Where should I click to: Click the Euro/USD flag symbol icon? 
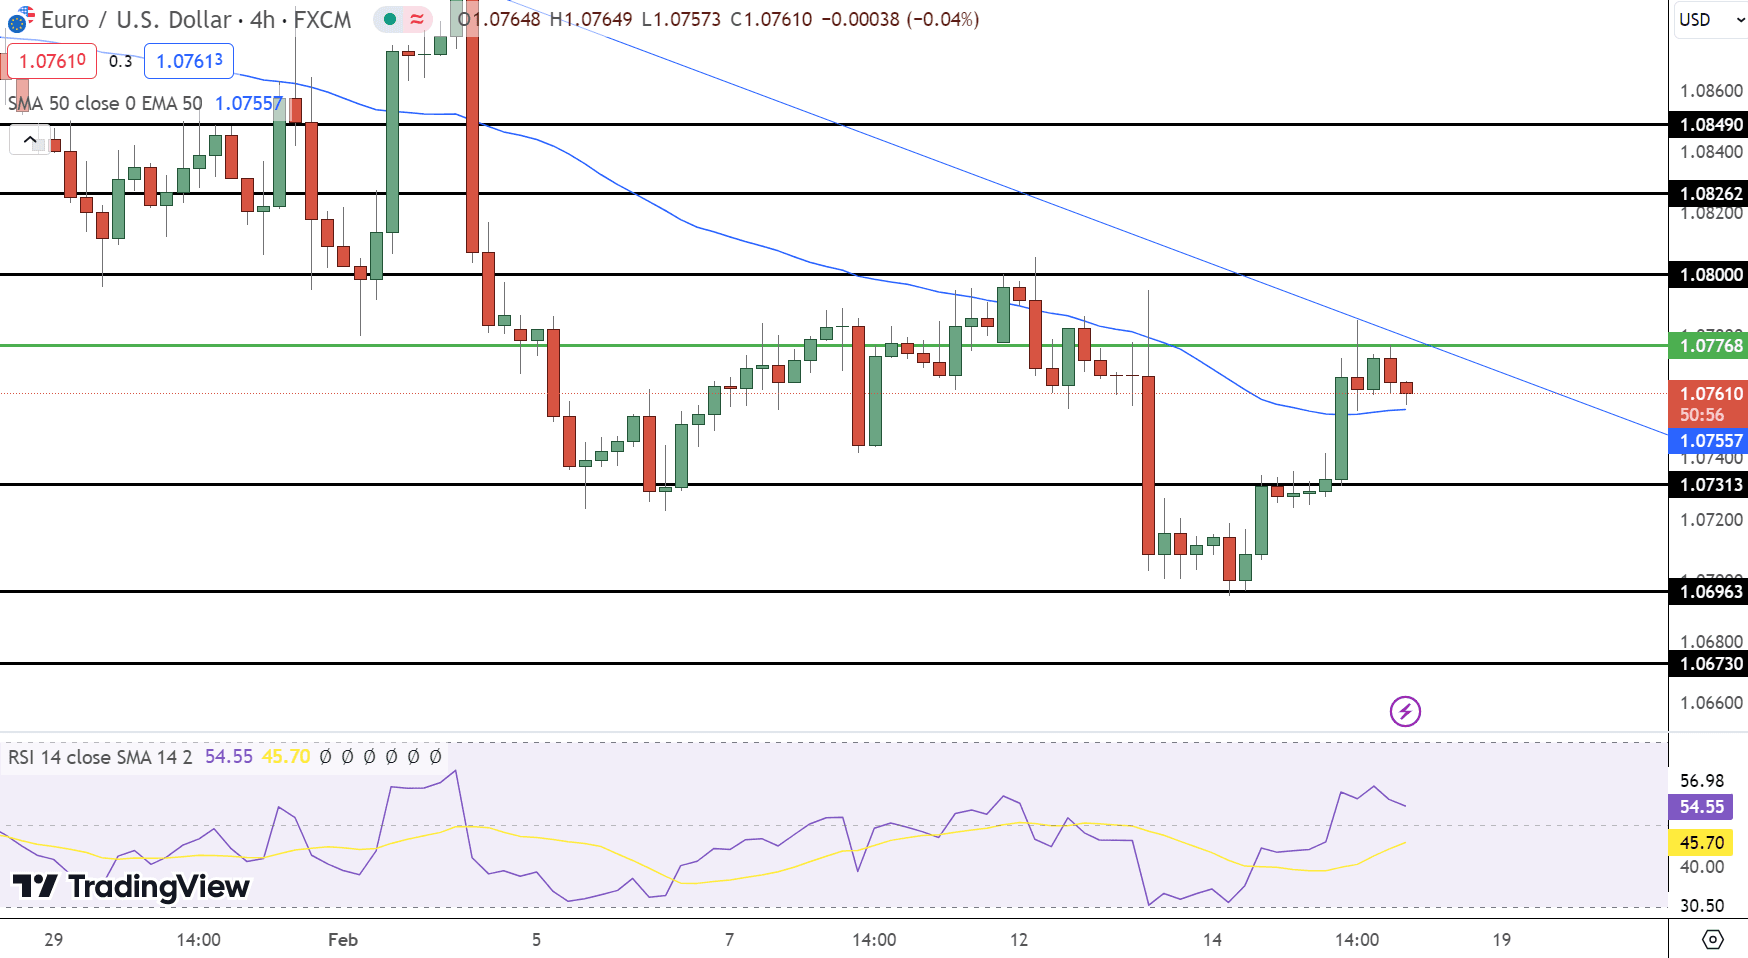[20, 19]
